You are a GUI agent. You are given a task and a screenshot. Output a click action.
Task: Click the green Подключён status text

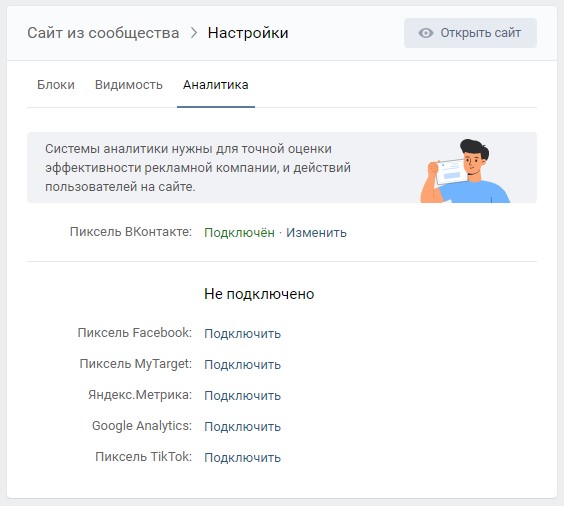(x=239, y=233)
